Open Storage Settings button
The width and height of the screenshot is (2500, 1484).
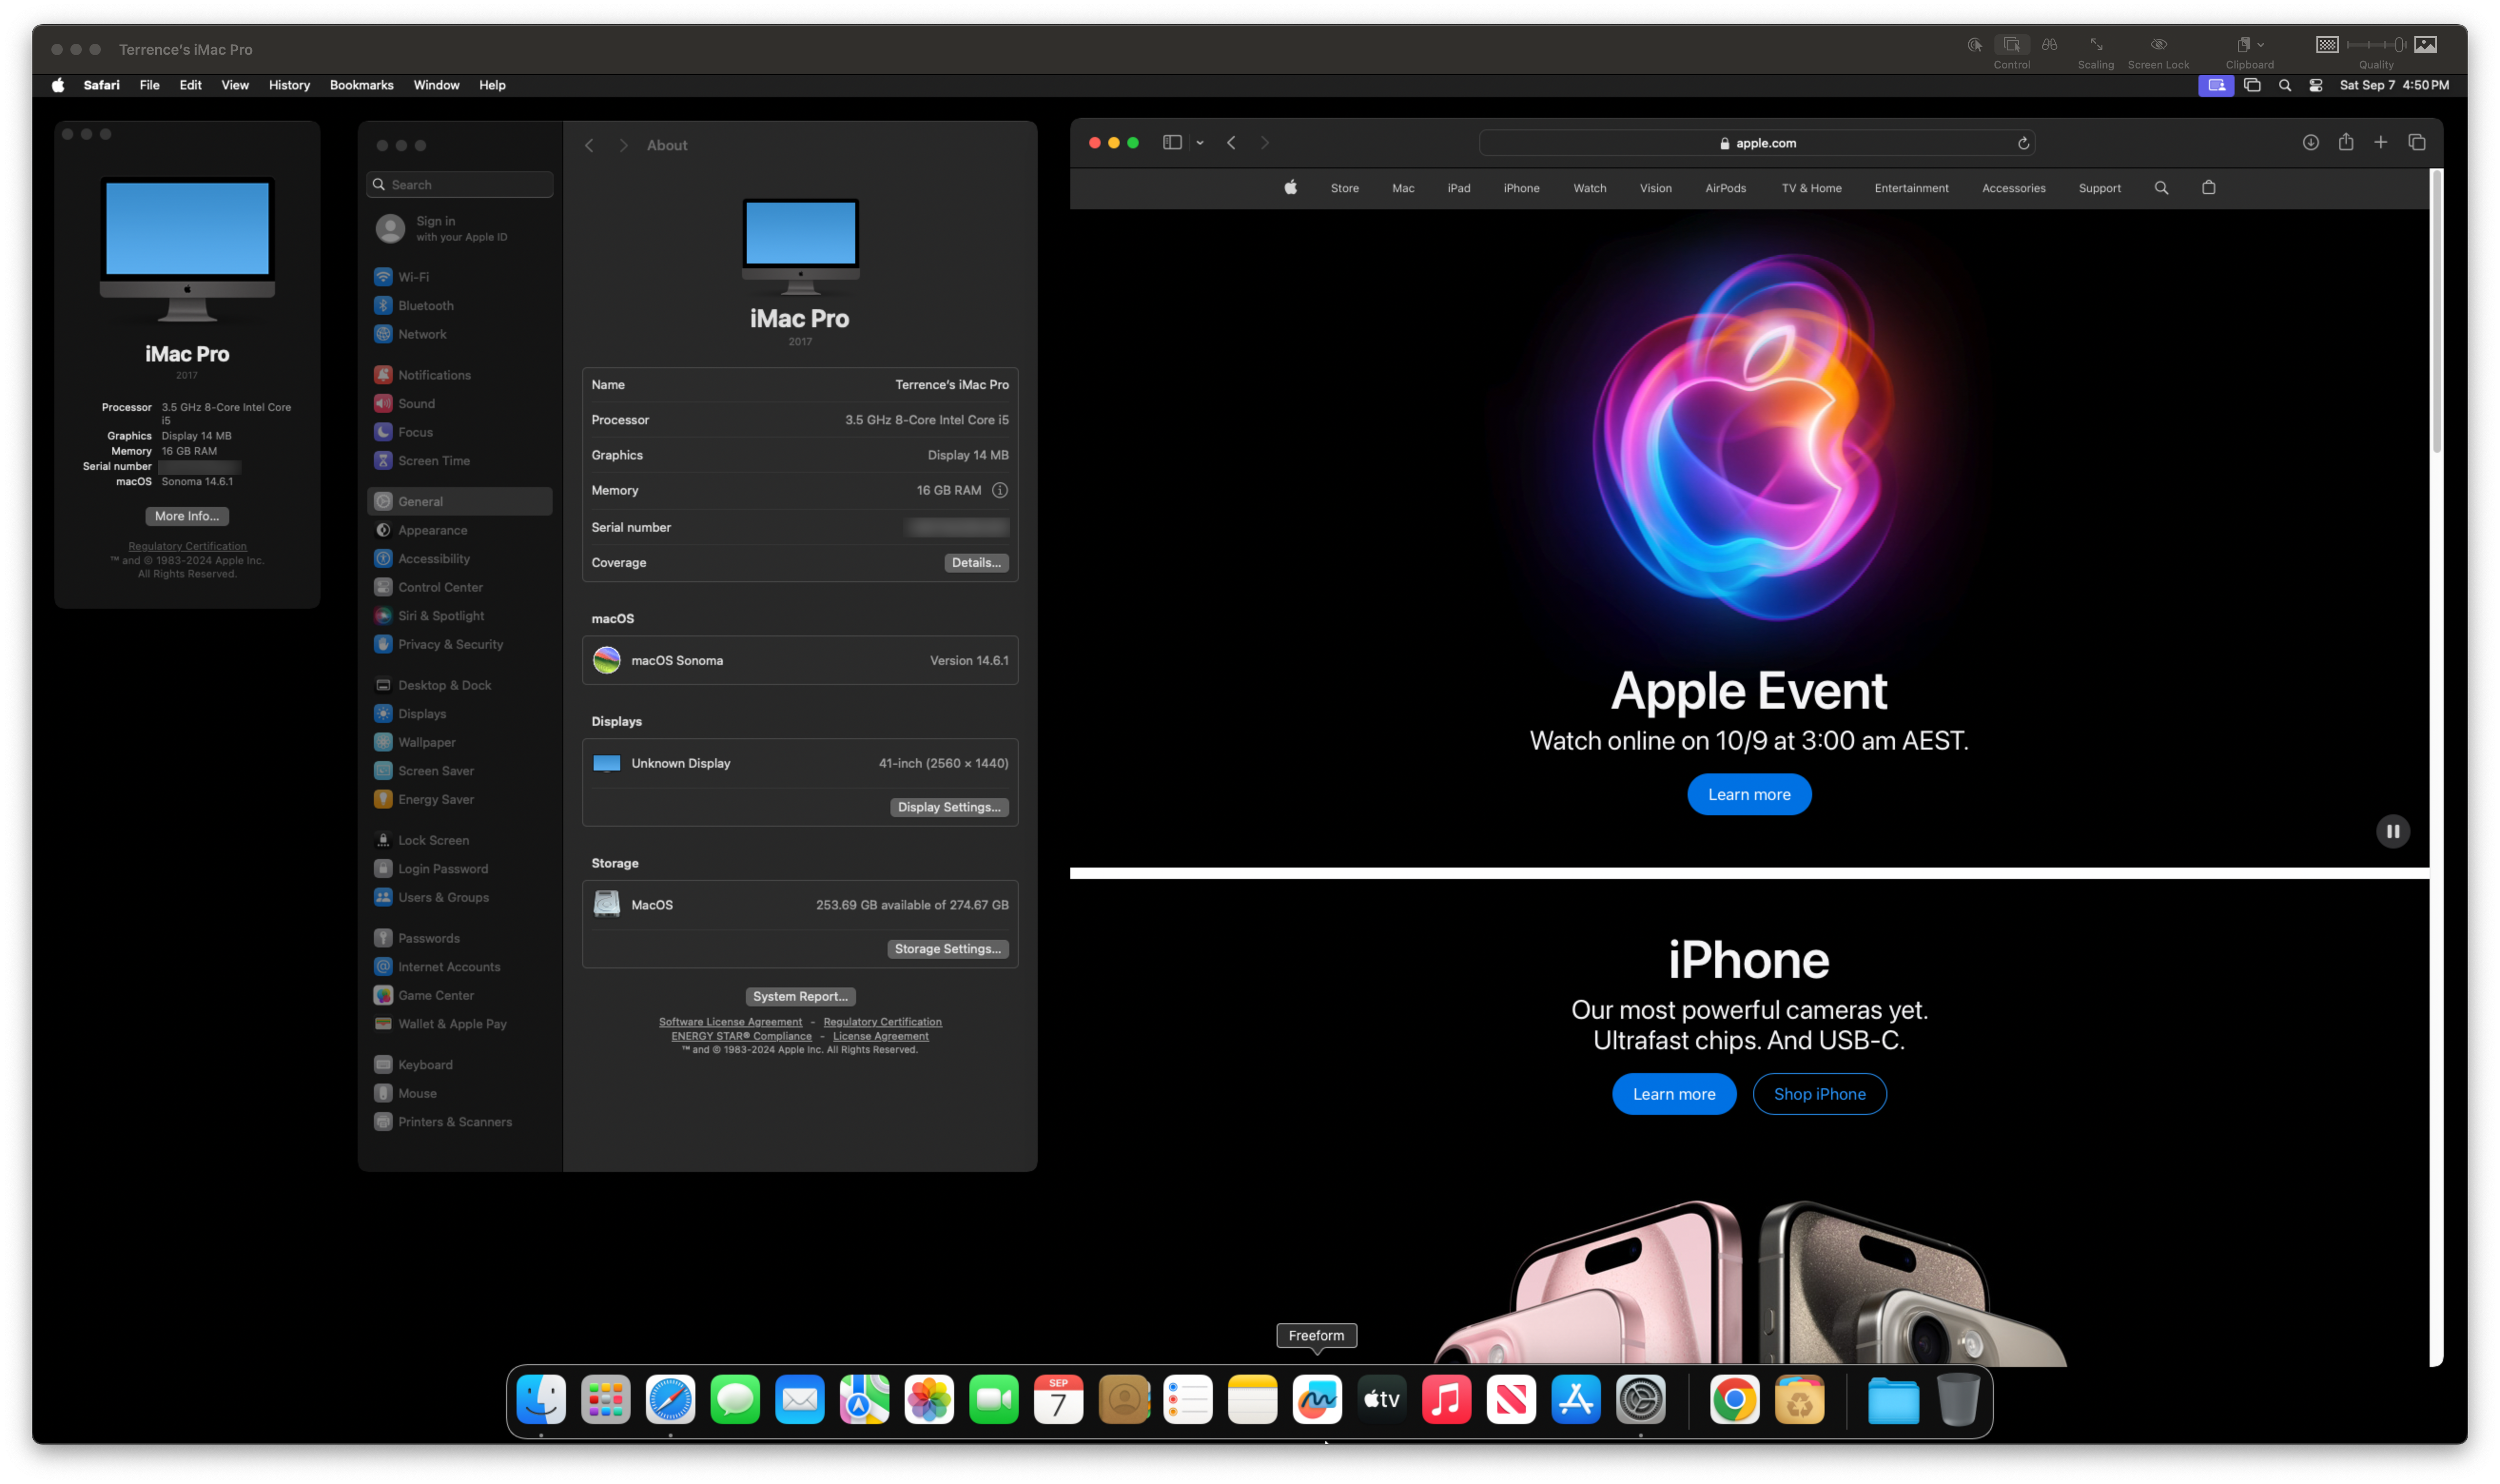(948, 949)
